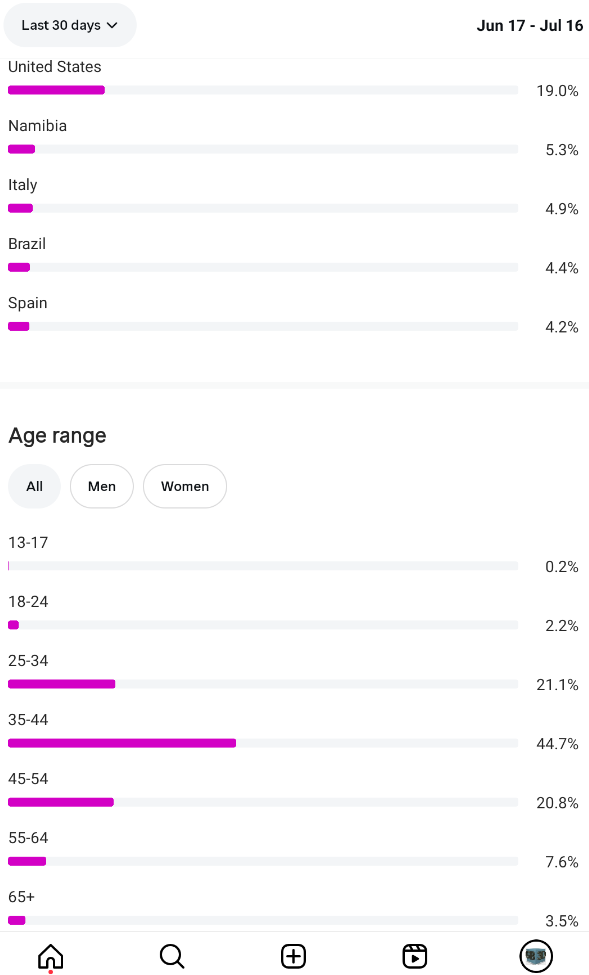This screenshot has width=589, height=975.
Task: Click the 35-44 age range bar
Action: [262, 743]
